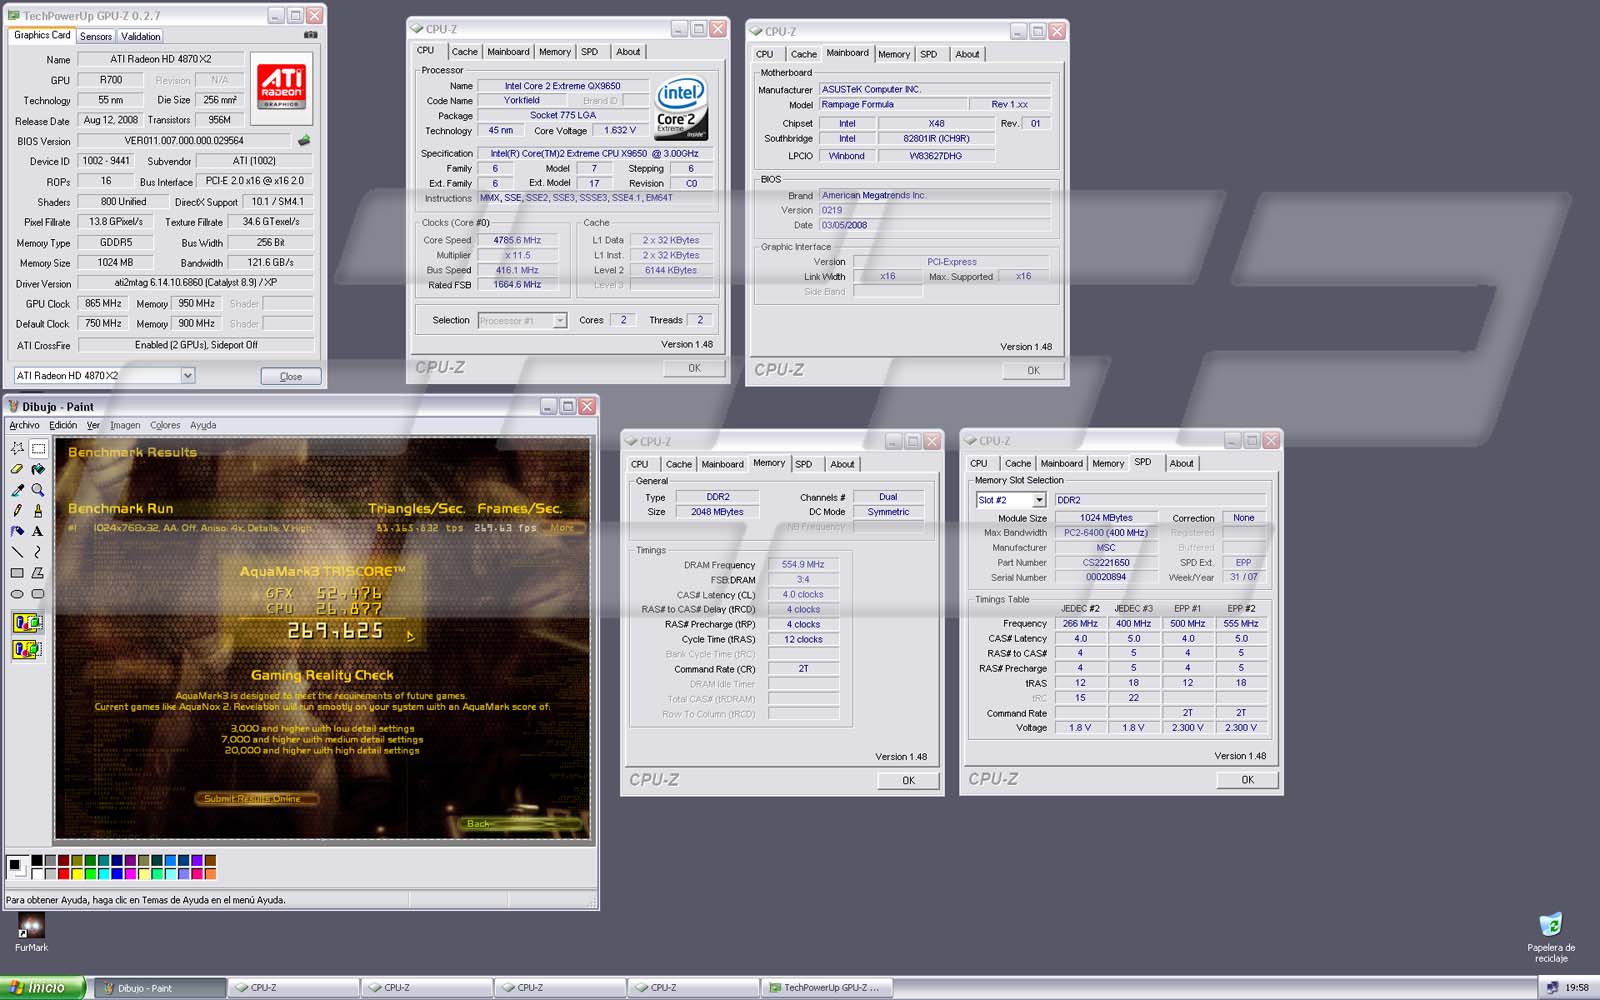Select the Rectangle shape tool

pyautogui.click(x=17, y=573)
